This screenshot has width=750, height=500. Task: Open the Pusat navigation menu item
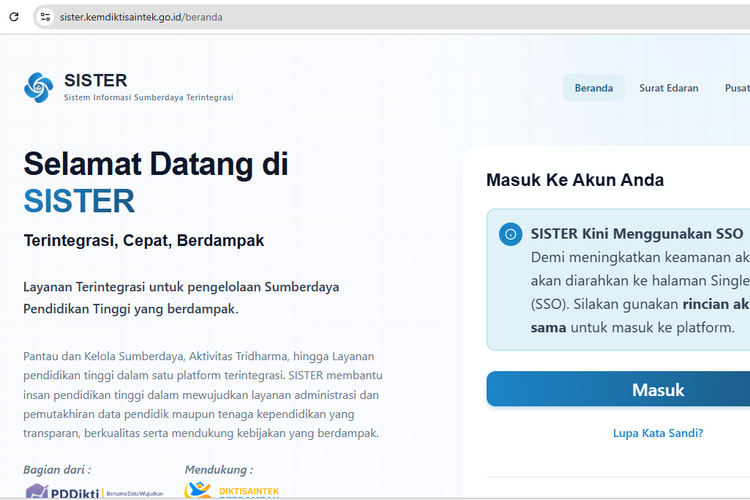click(737, 88)
